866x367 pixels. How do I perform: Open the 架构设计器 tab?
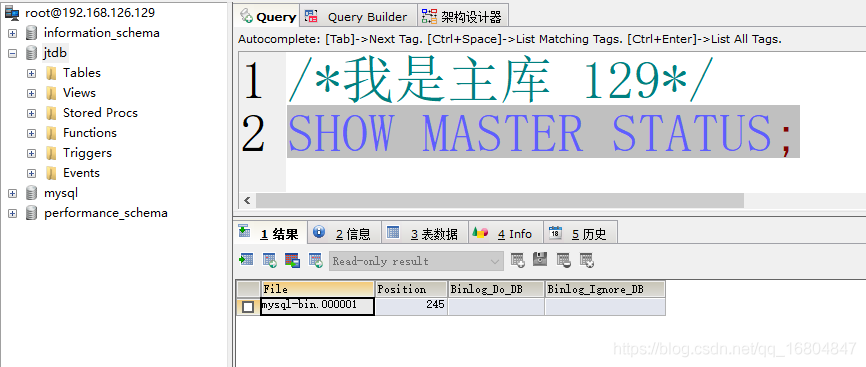(x=462, y=17)
